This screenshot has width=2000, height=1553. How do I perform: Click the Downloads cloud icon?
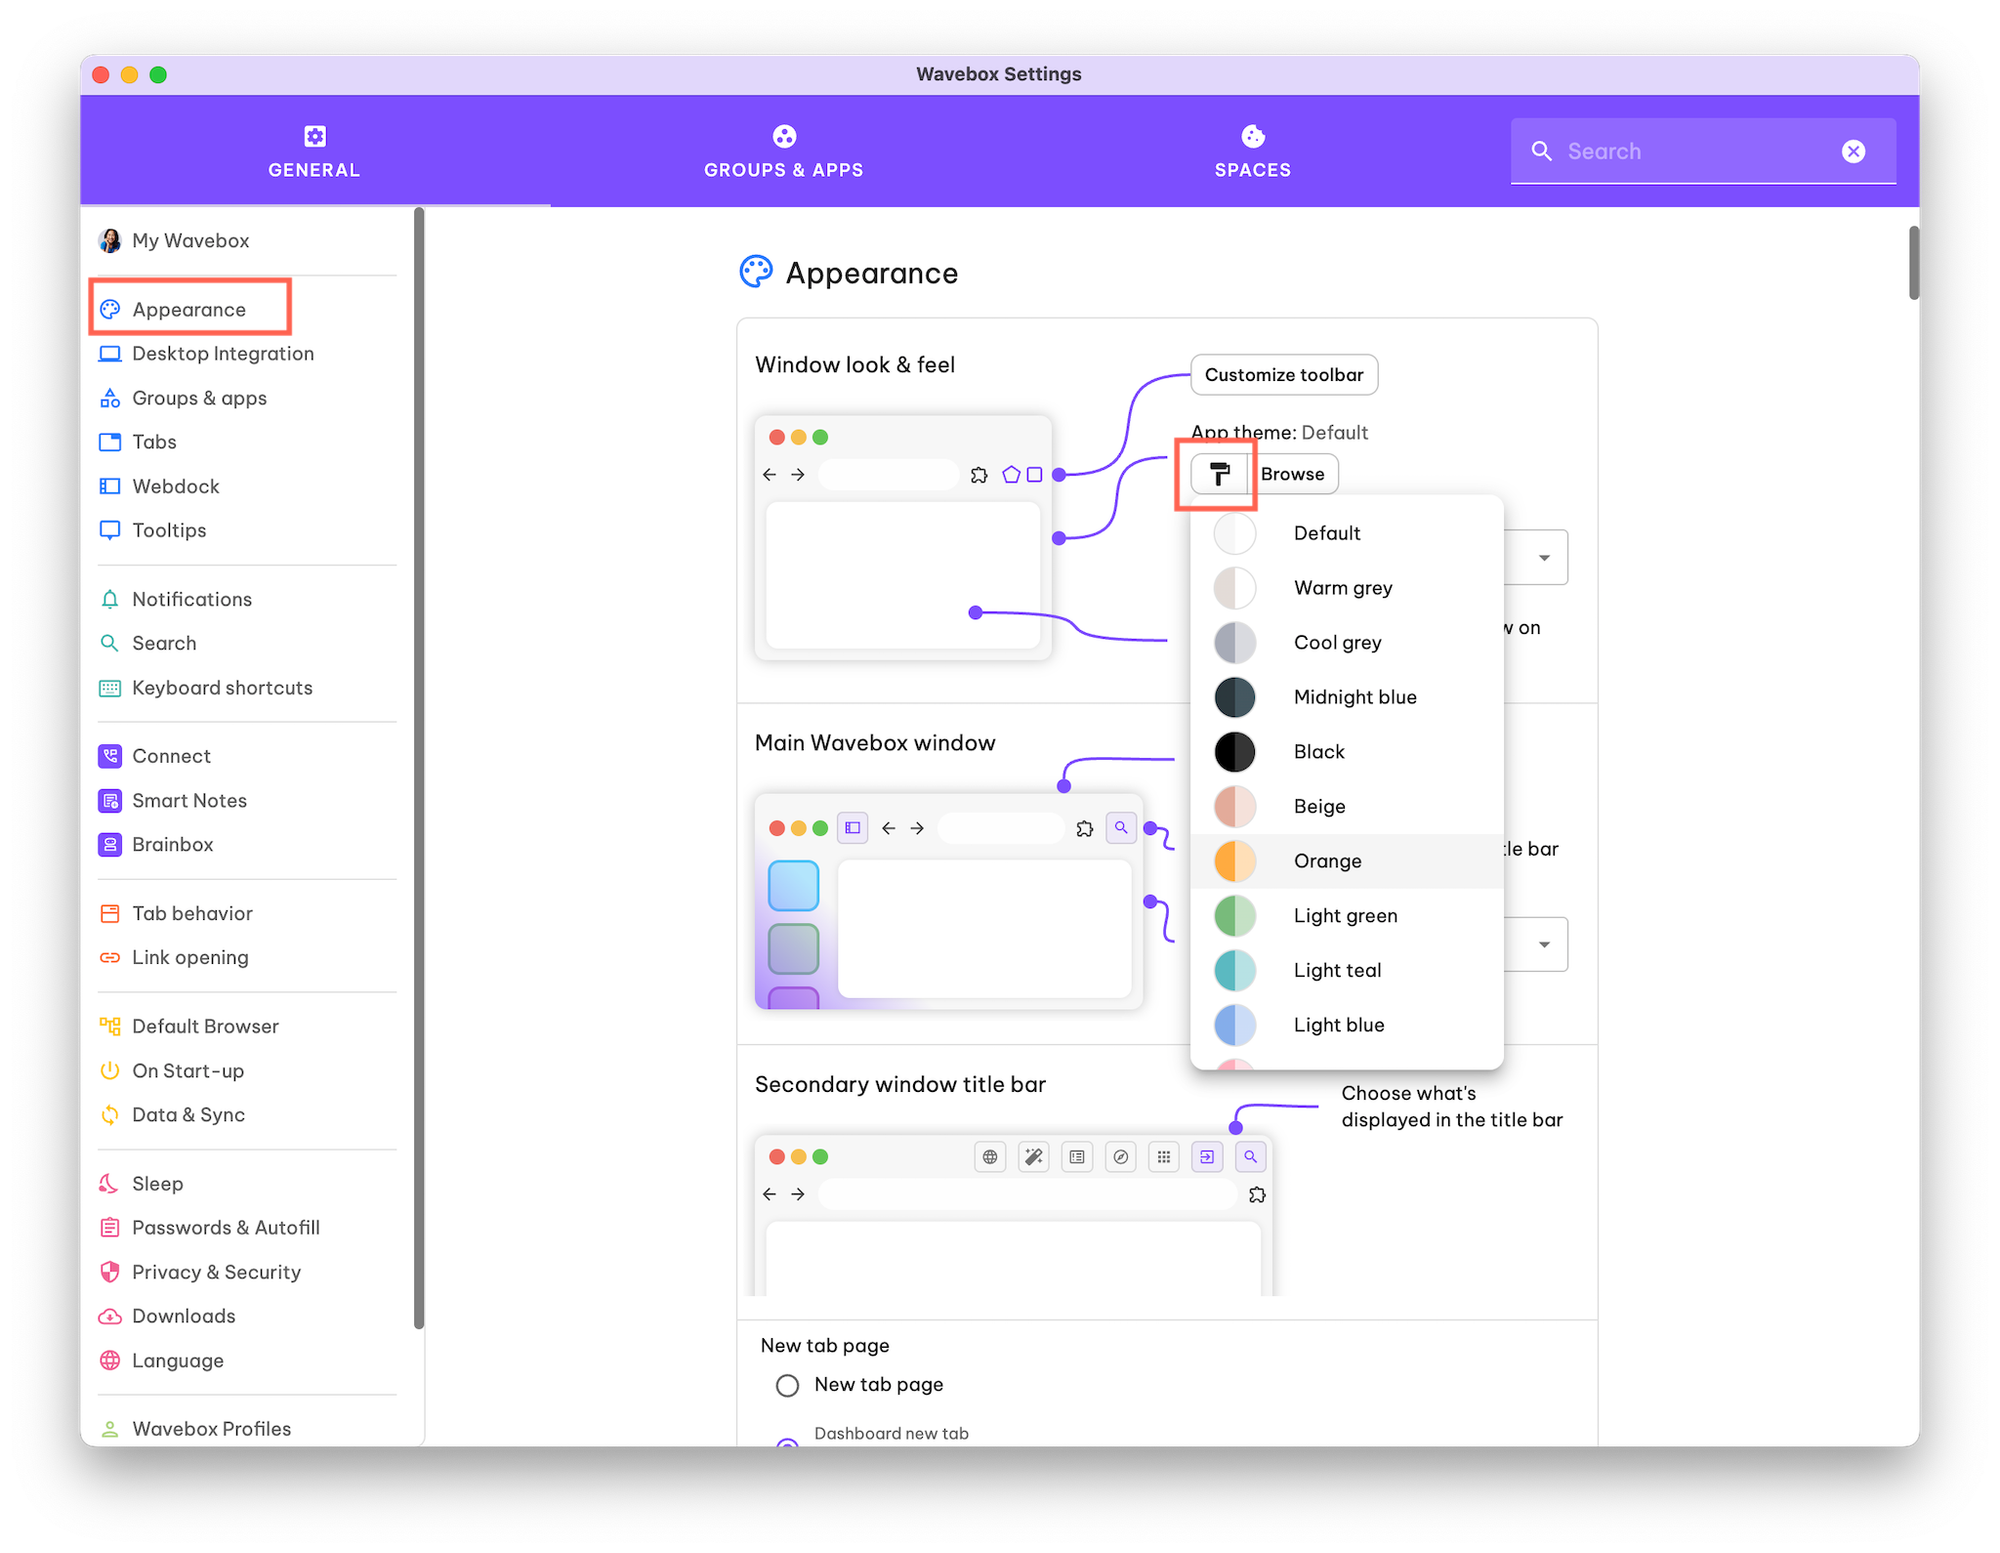point(110,1316)
